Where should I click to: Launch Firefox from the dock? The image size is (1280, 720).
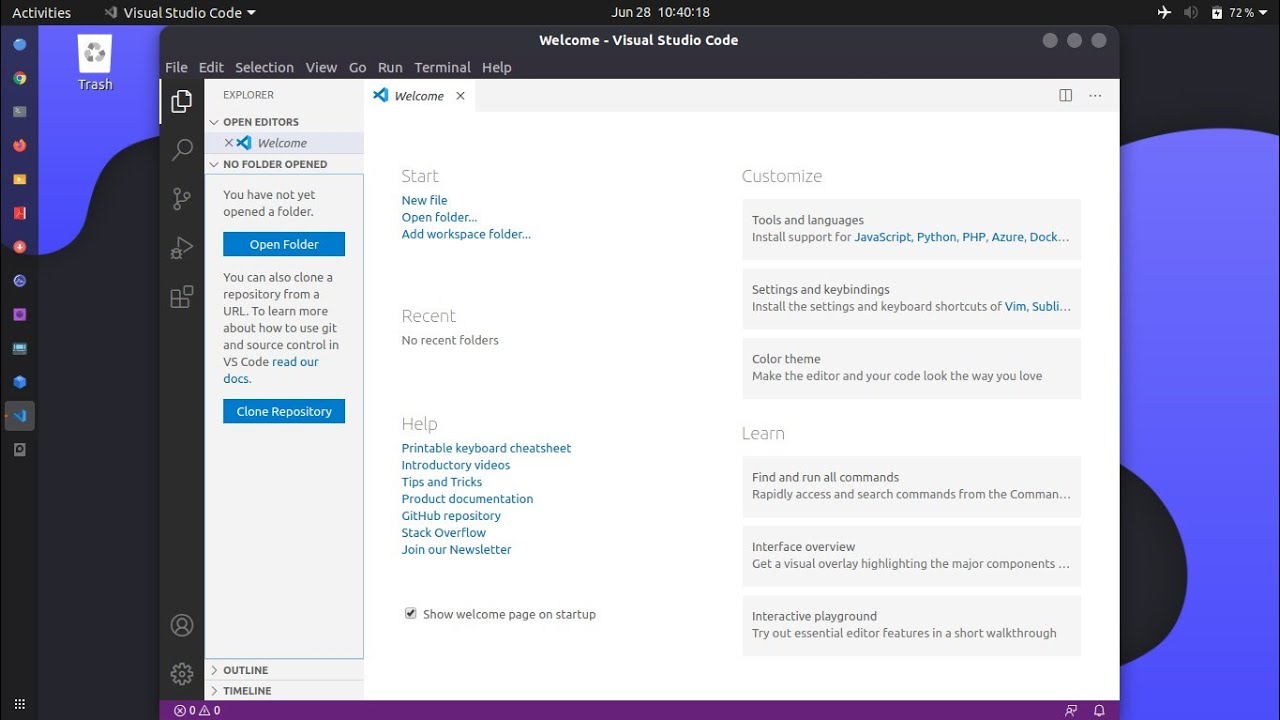(20, 145)
